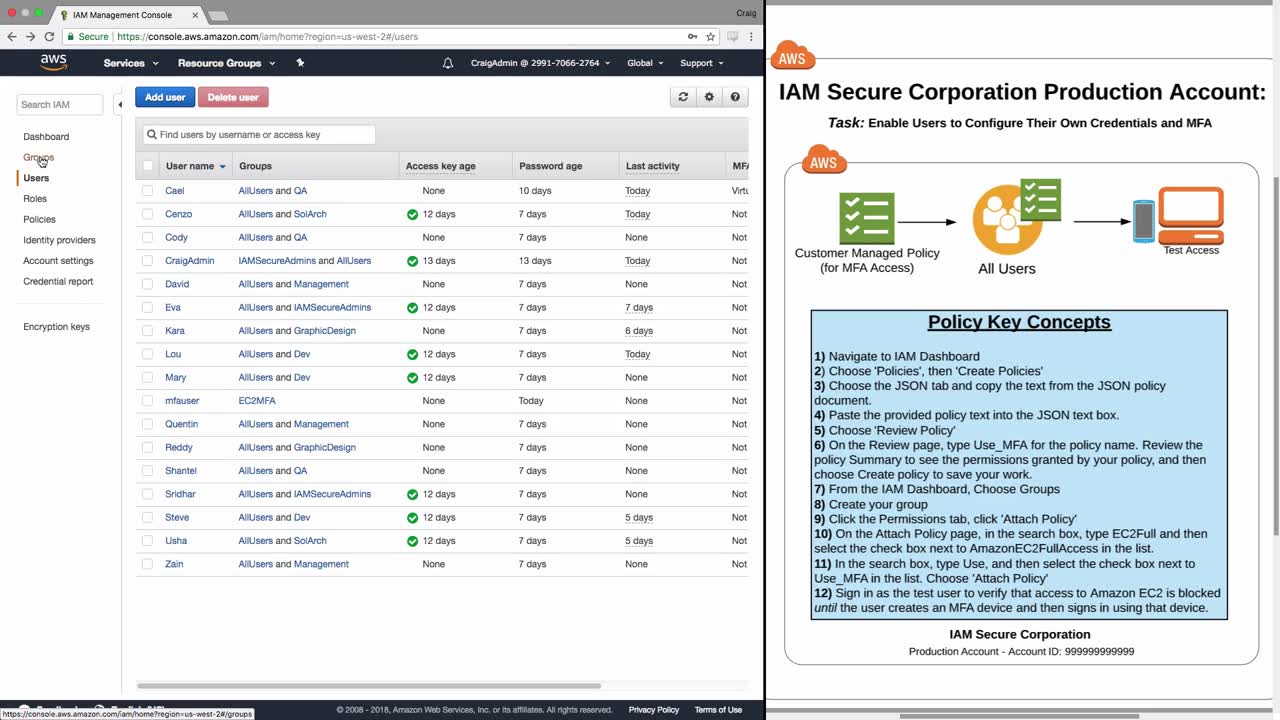Open the mfauser user link
This screenshot has width=1280, height=720.
point(182,401)
